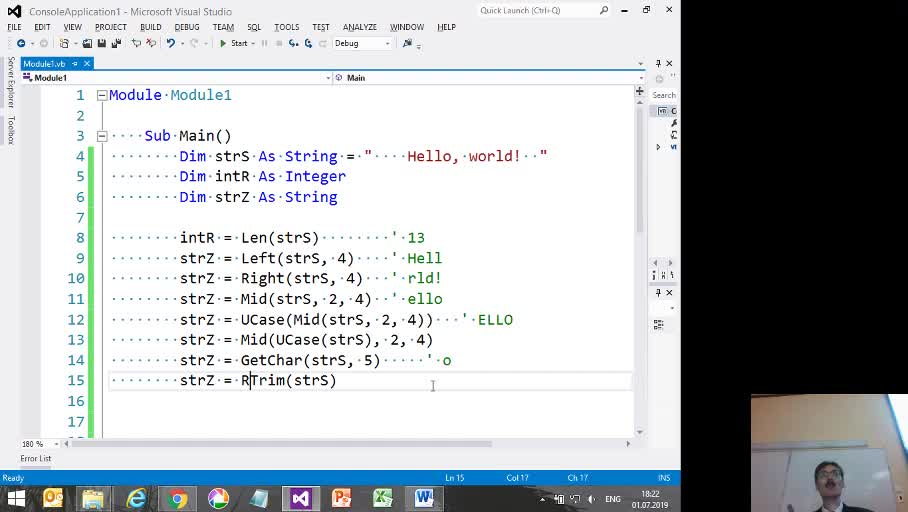Open the back navigation history dropdown

32,43
